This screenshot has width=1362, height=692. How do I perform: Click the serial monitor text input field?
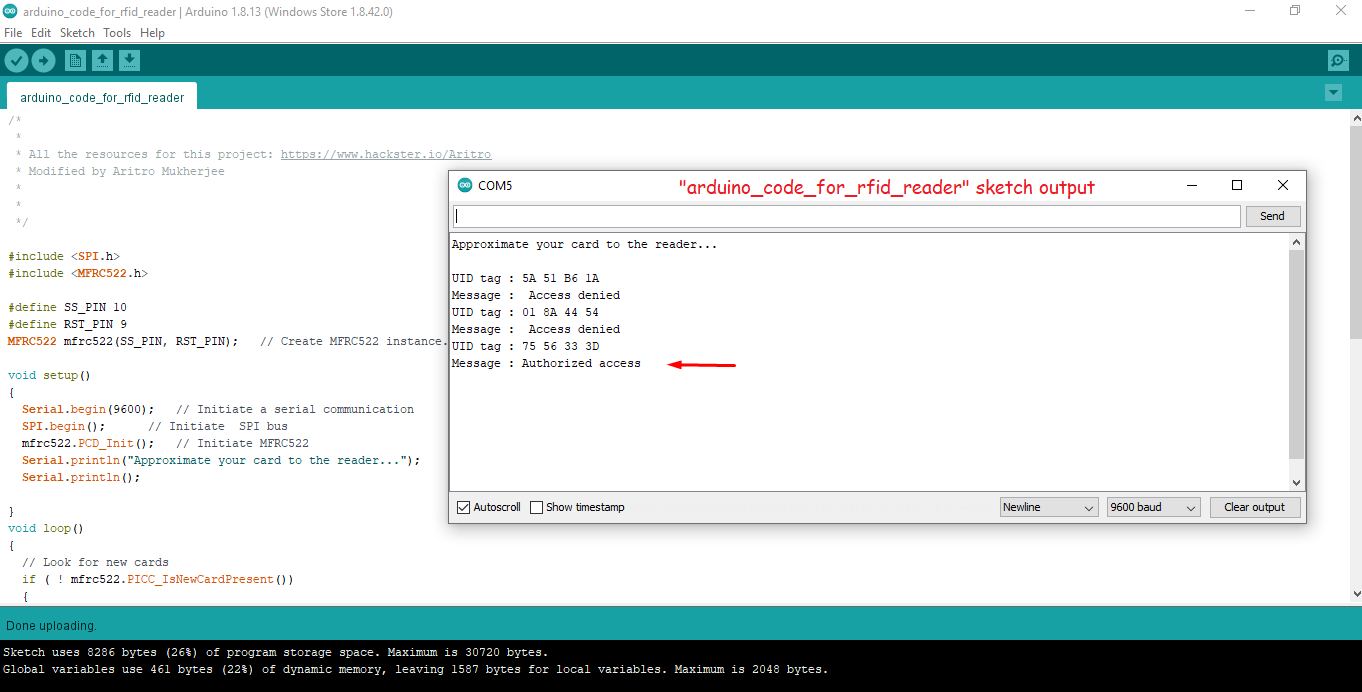846,216
